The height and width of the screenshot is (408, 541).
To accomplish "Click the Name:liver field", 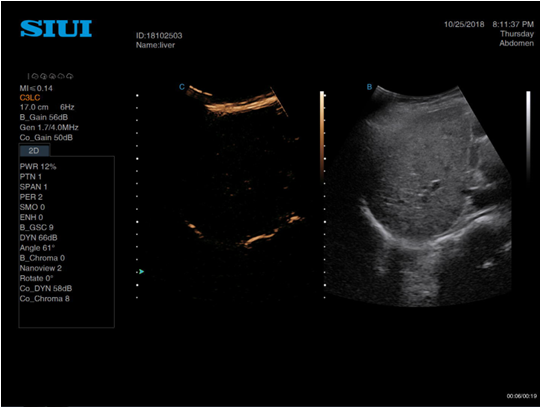I will tap(155, 45).
